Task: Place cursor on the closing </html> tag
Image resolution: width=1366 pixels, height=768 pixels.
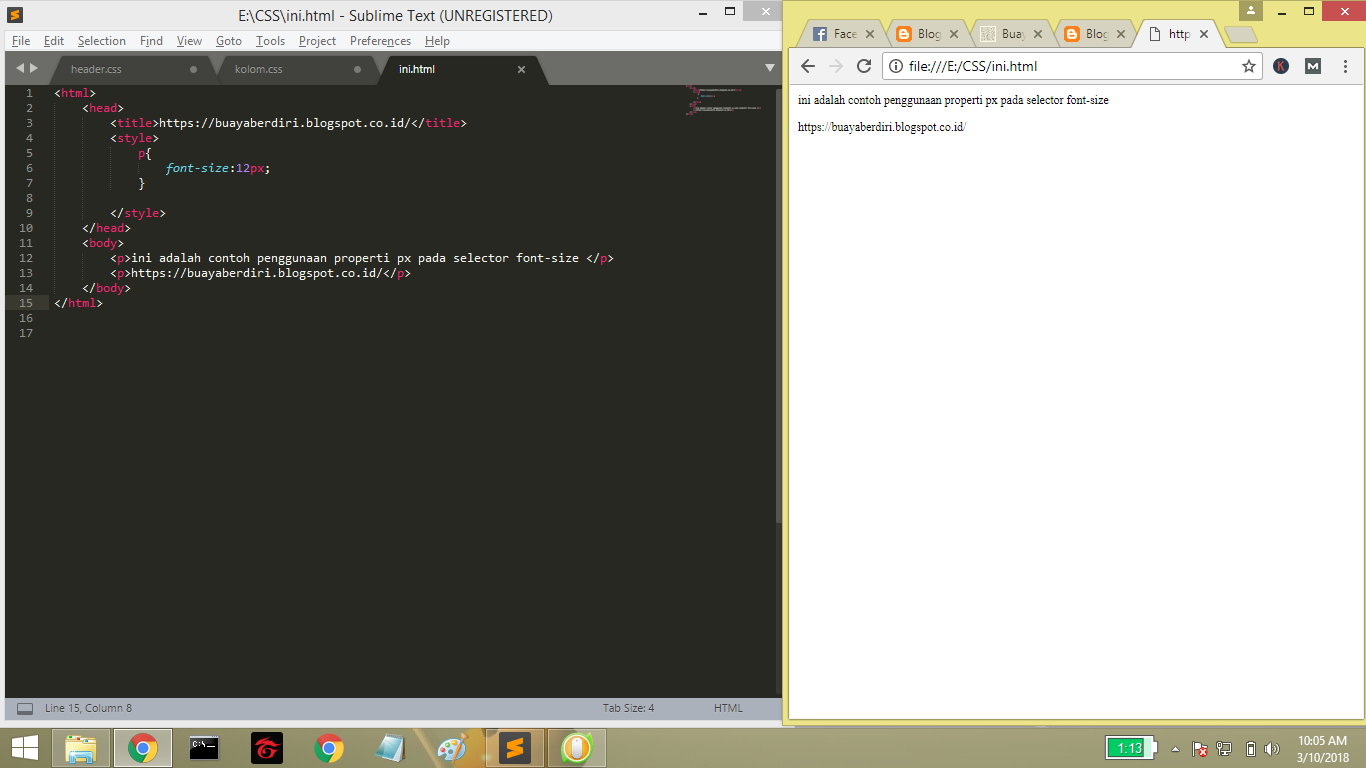Action: pyautogui.click(x=78, y=303)
